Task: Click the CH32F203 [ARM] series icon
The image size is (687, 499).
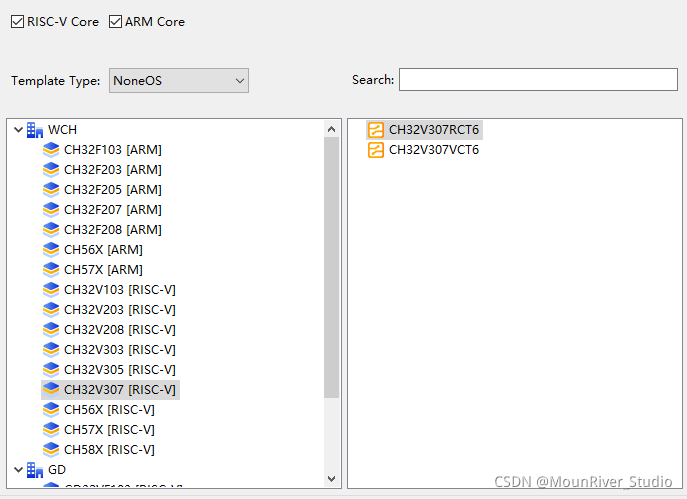Action: pyautogui.click(x=51, y=170)
